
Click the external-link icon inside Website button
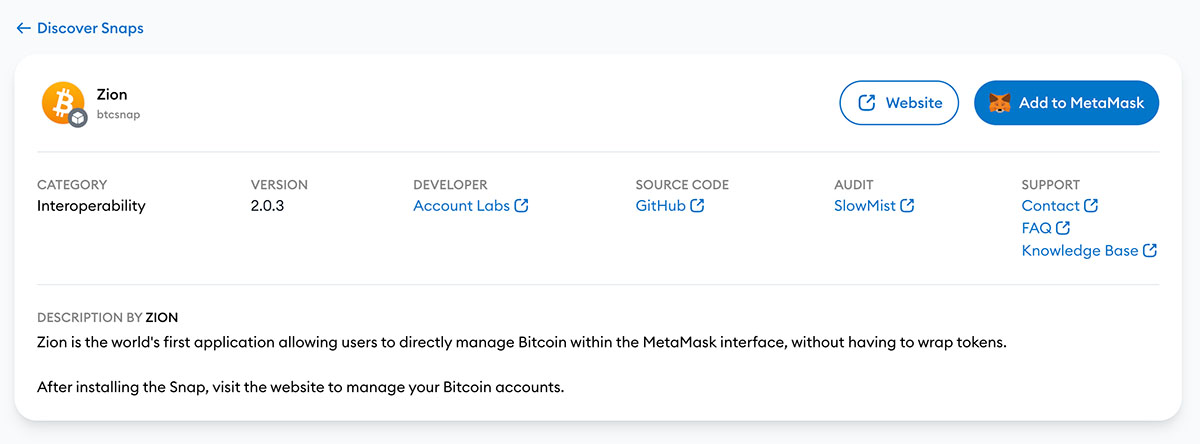867,103
